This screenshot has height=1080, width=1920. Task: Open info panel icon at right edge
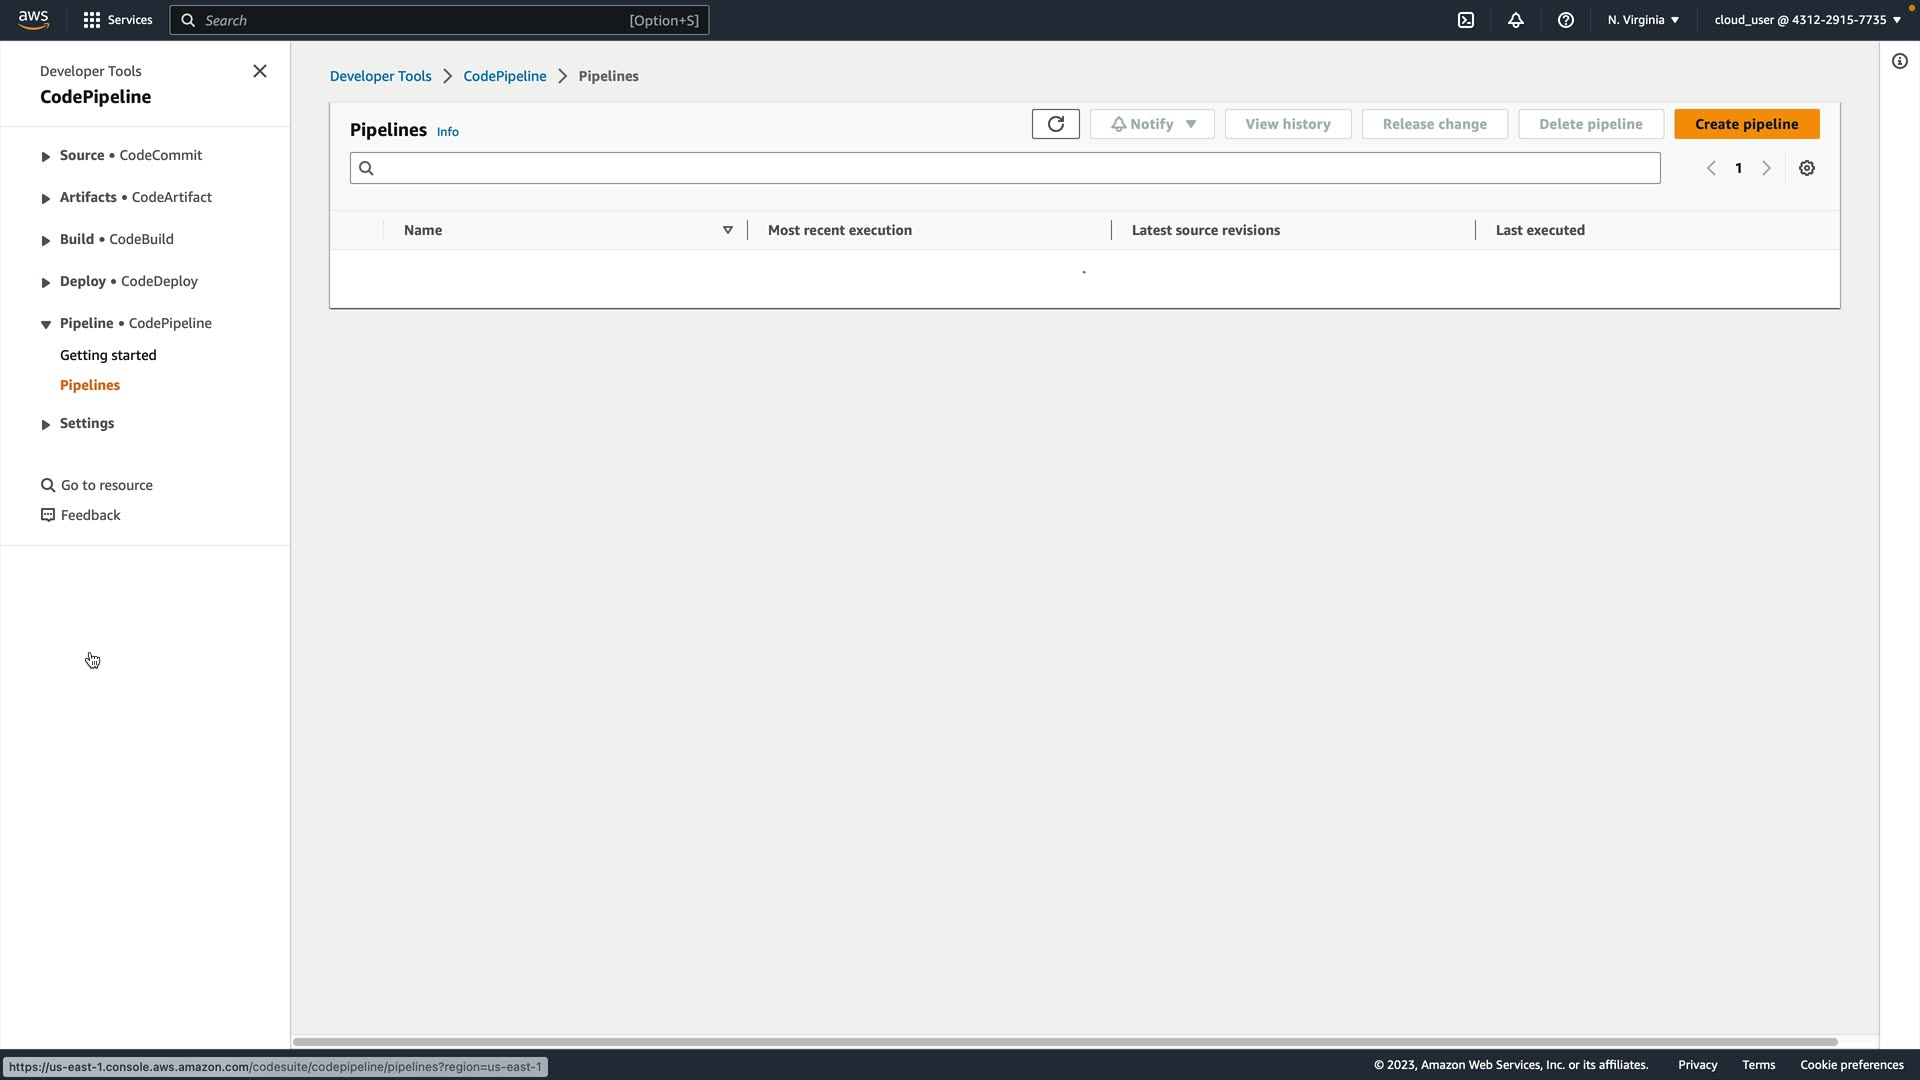[1900, 61]
